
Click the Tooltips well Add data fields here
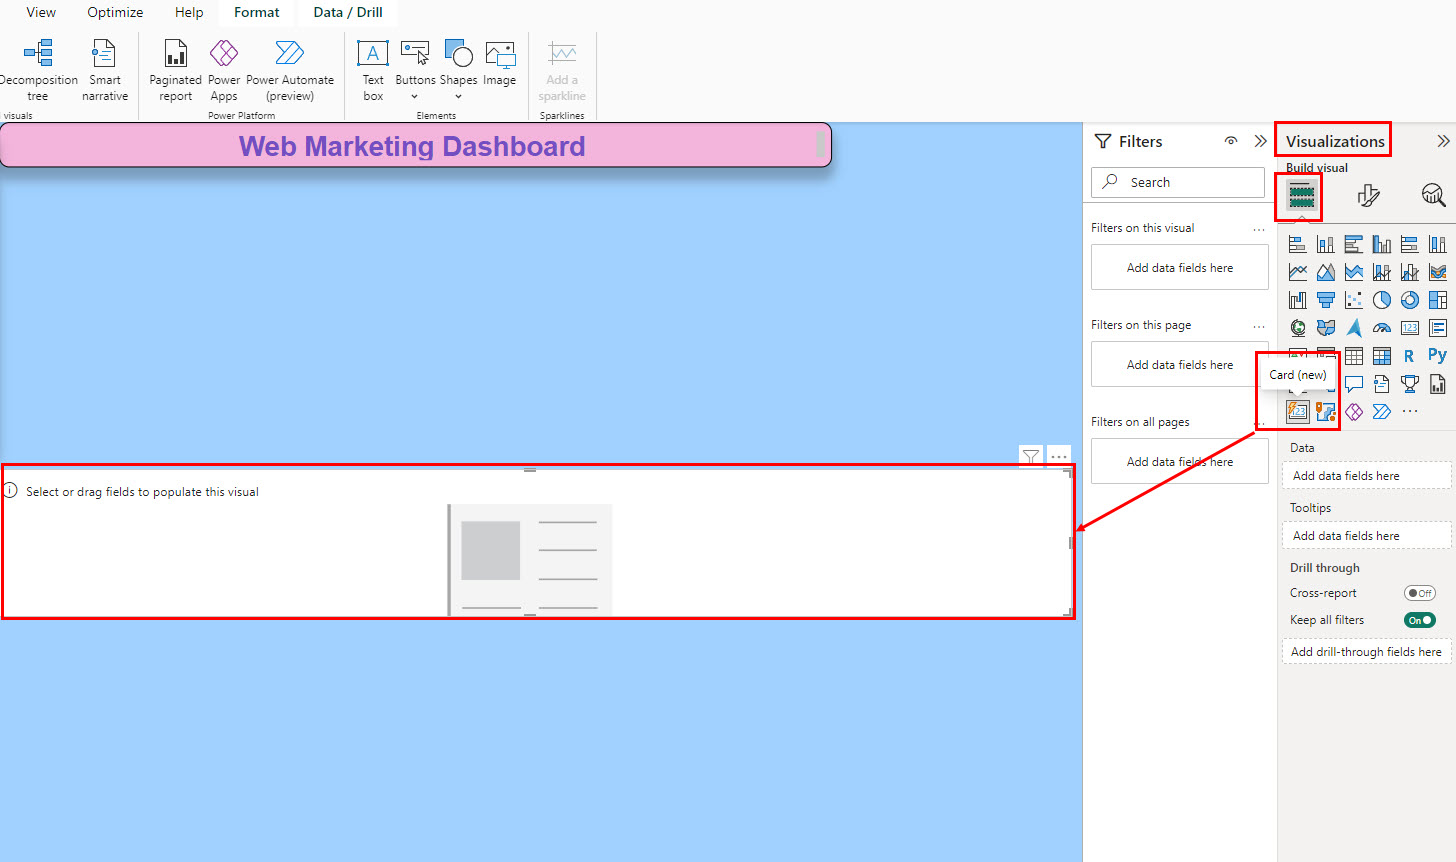tap(1367, 536)
